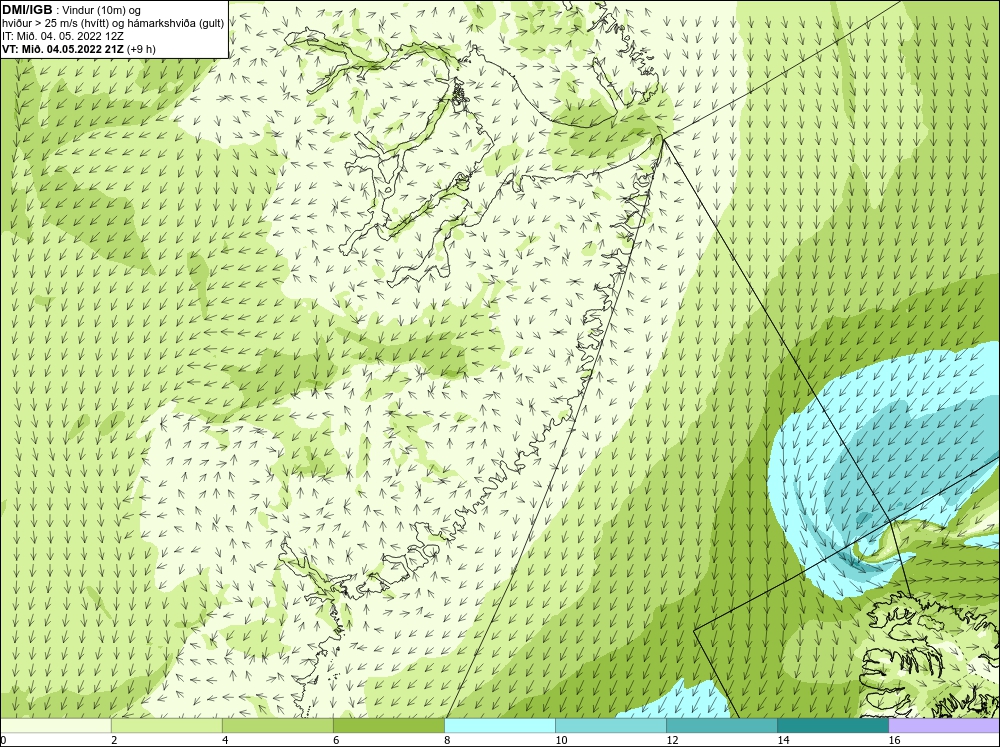Click the 2–4 m/s light green swatch

(166, 725)
